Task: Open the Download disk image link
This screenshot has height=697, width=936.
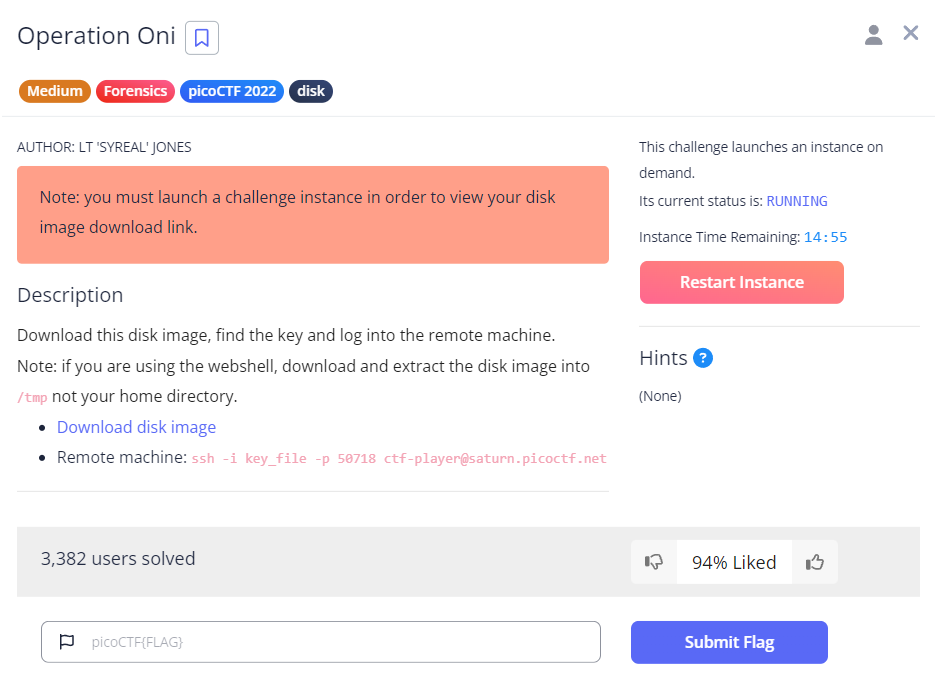Action: point(136,427)
